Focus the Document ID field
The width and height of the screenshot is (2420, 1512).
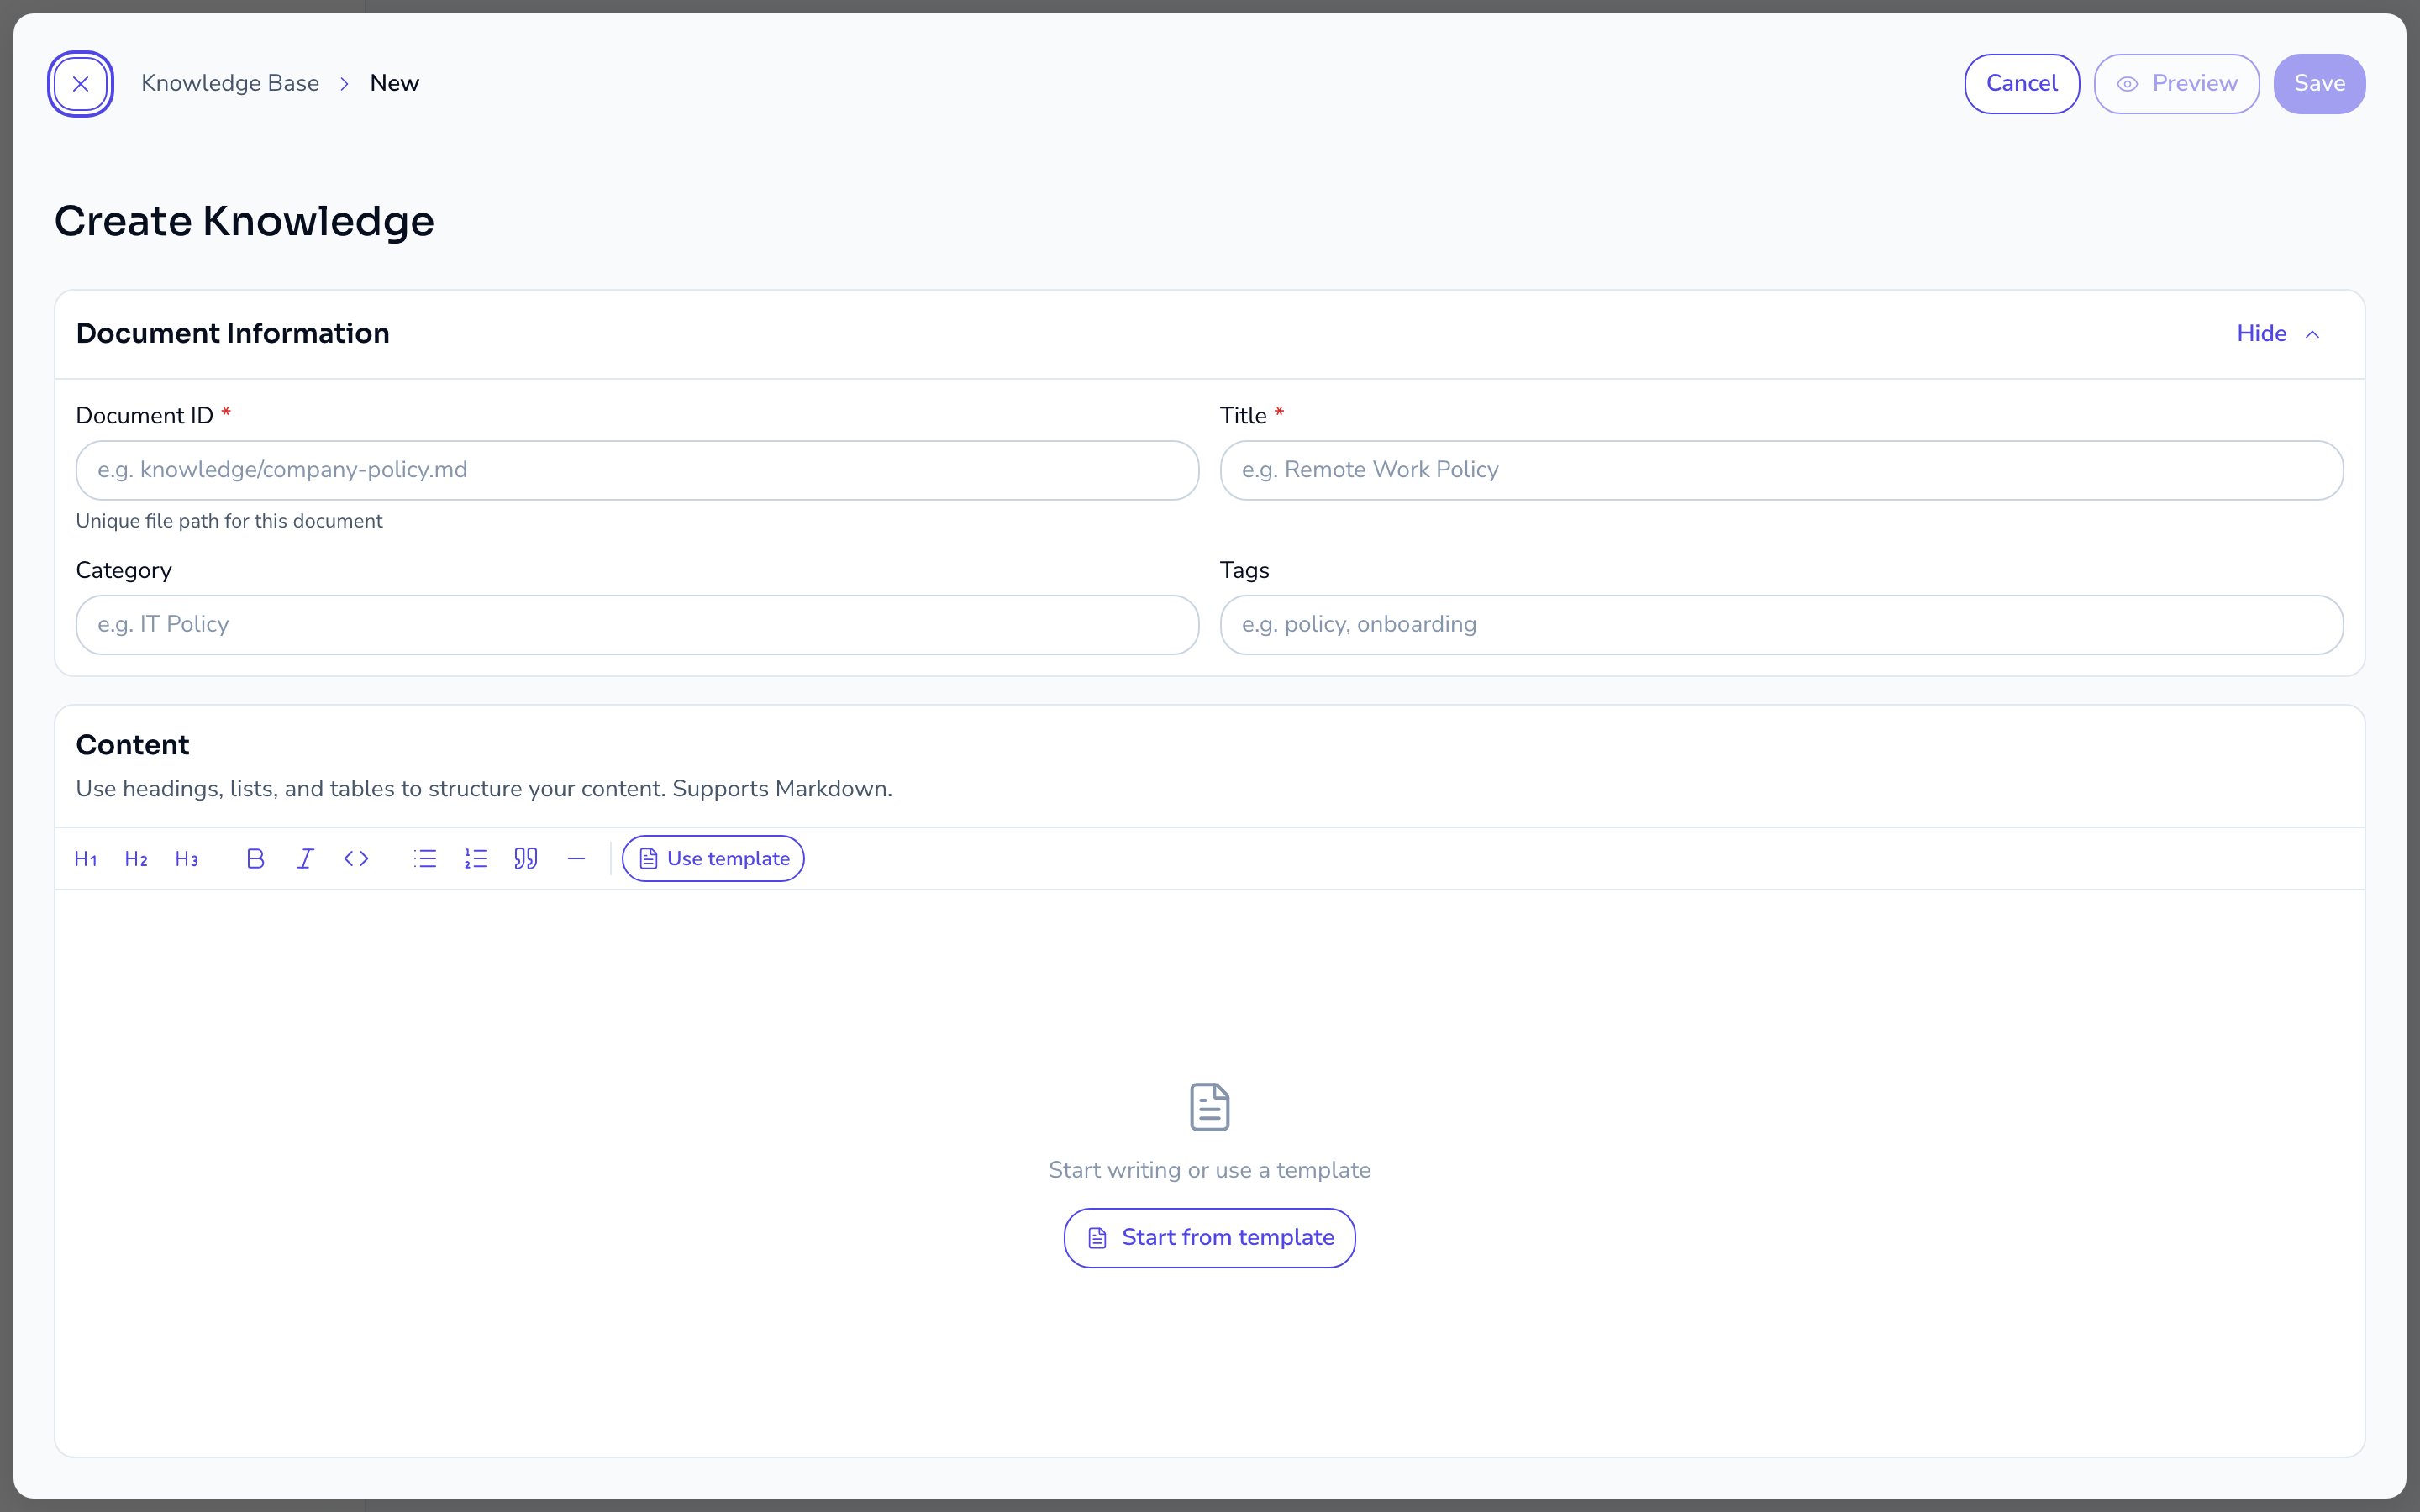tap(637, 470)
